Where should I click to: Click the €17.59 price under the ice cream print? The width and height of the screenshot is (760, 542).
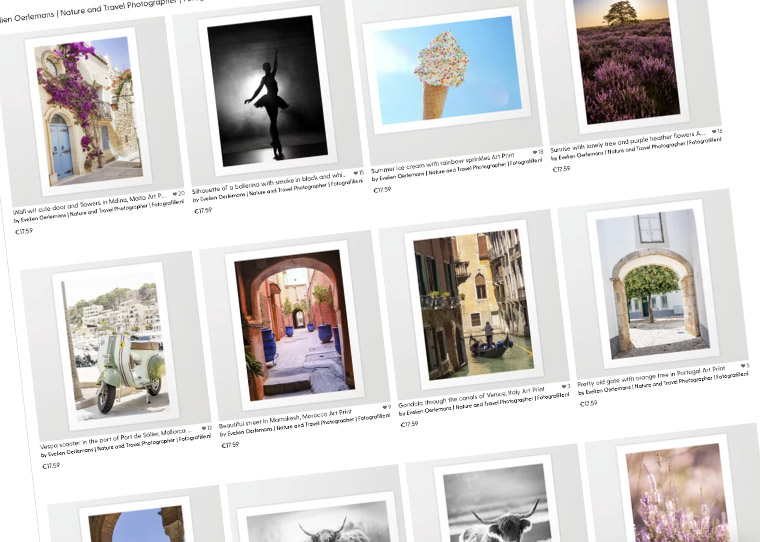pos(382,190)
